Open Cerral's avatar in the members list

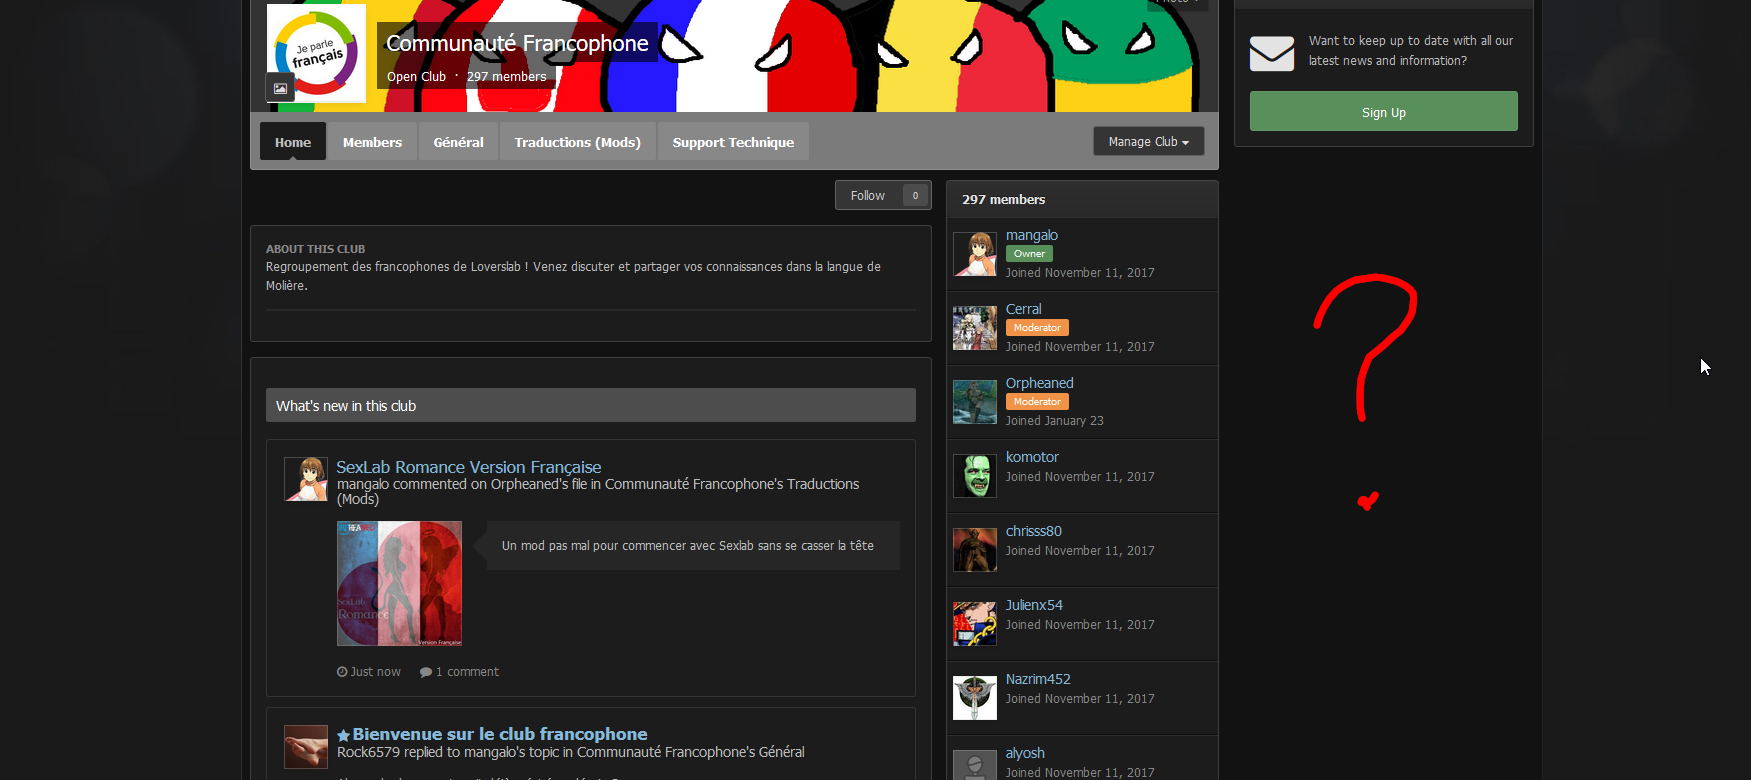975,328
